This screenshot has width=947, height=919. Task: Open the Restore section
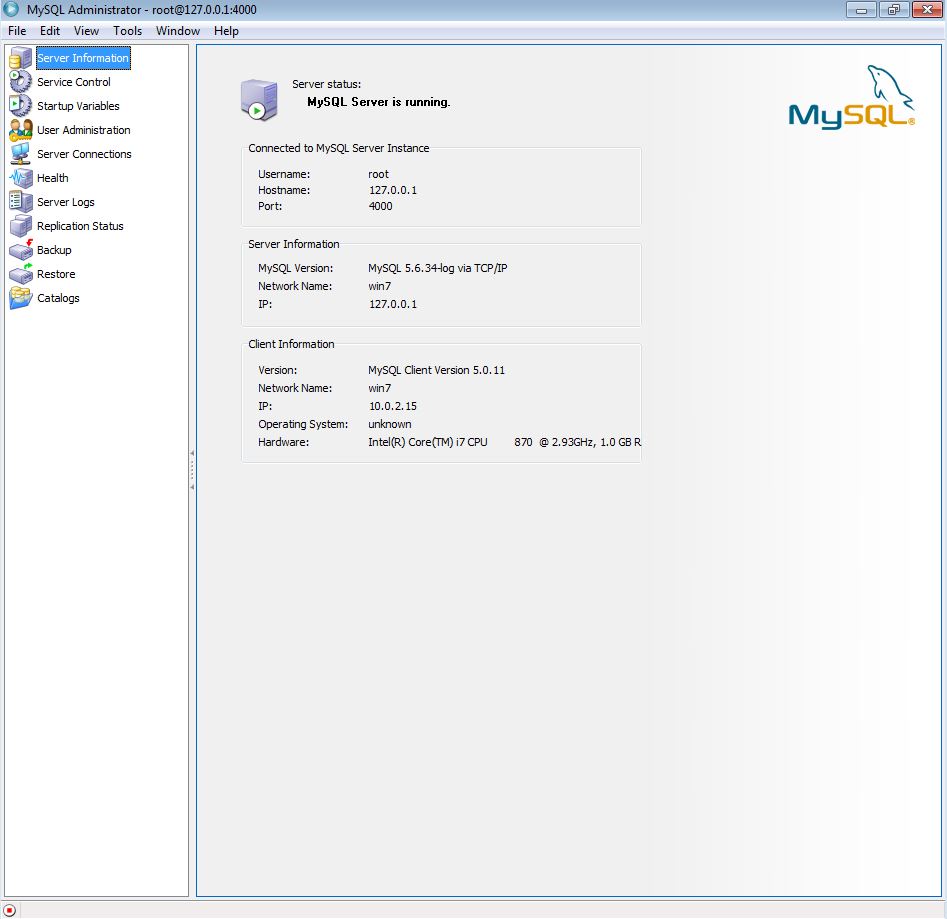56,274
